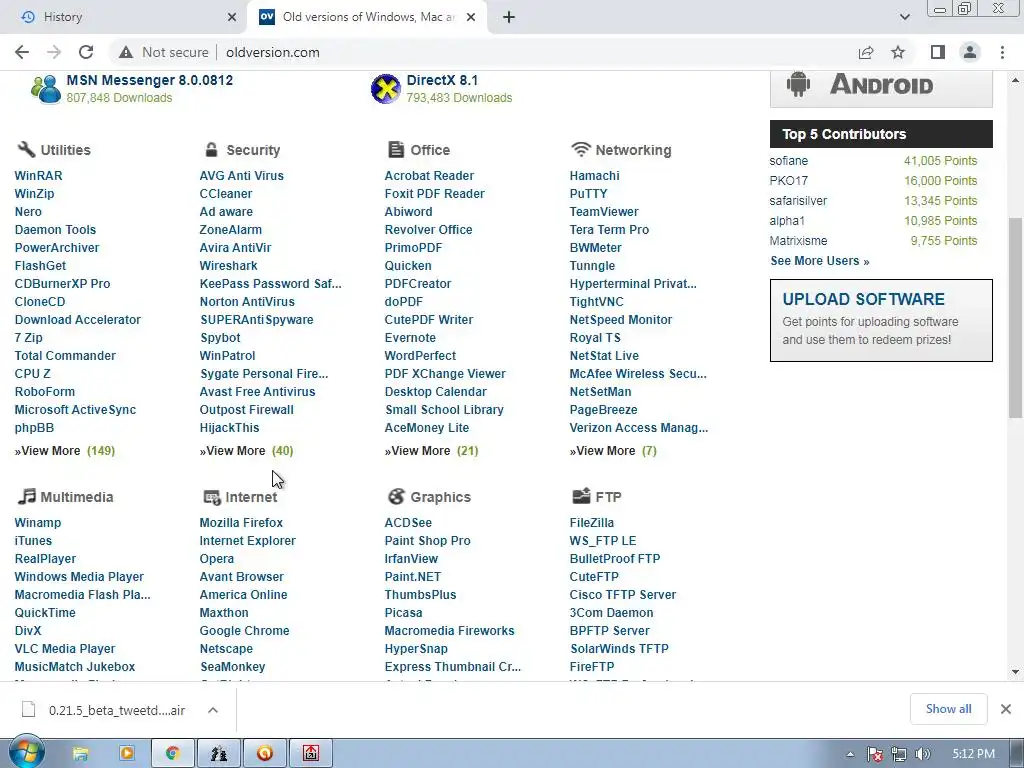Click the Utilities wrench icon
1024x768 pixels.
pos(26,150)
